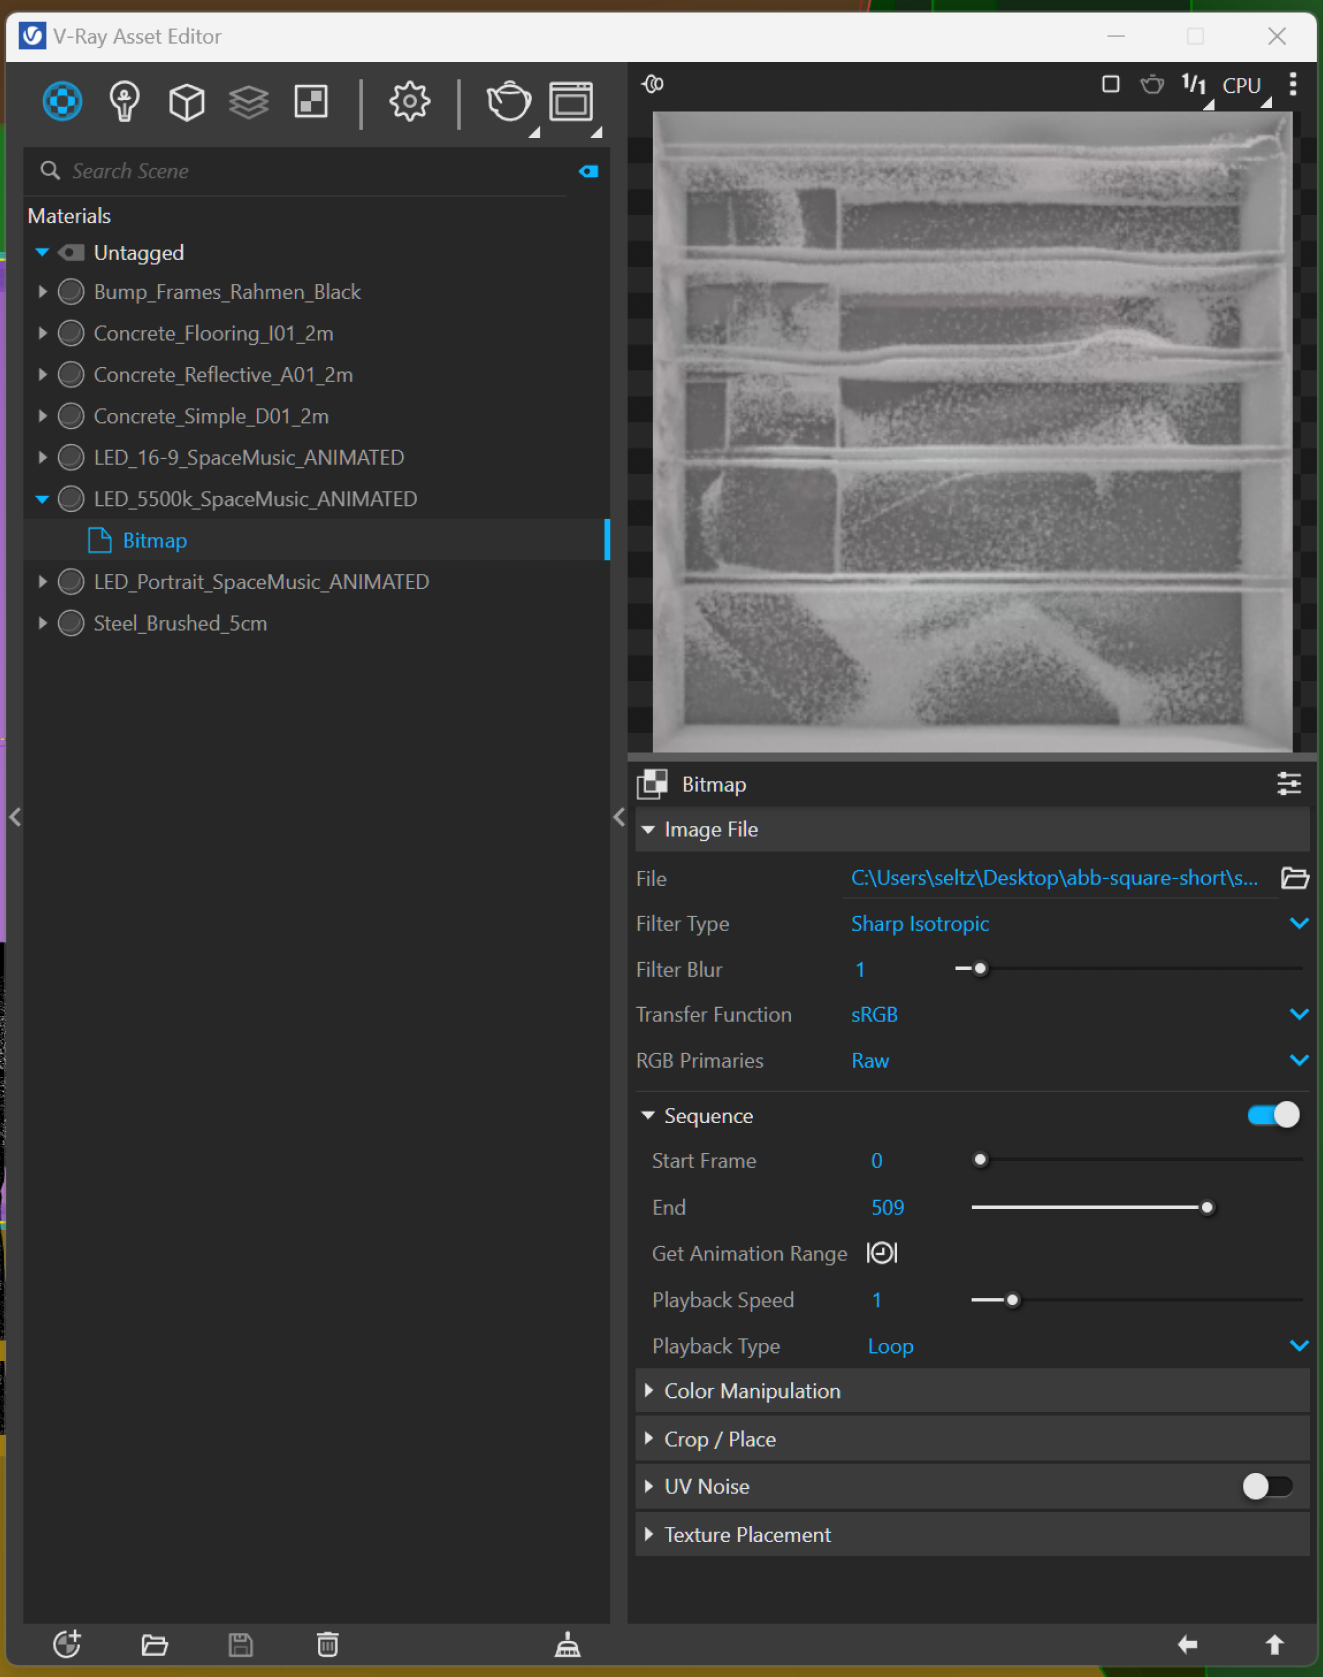Screen dimensions: 1323x1677
Task: Open the render Settings gear icon
Action: point(409,101)
